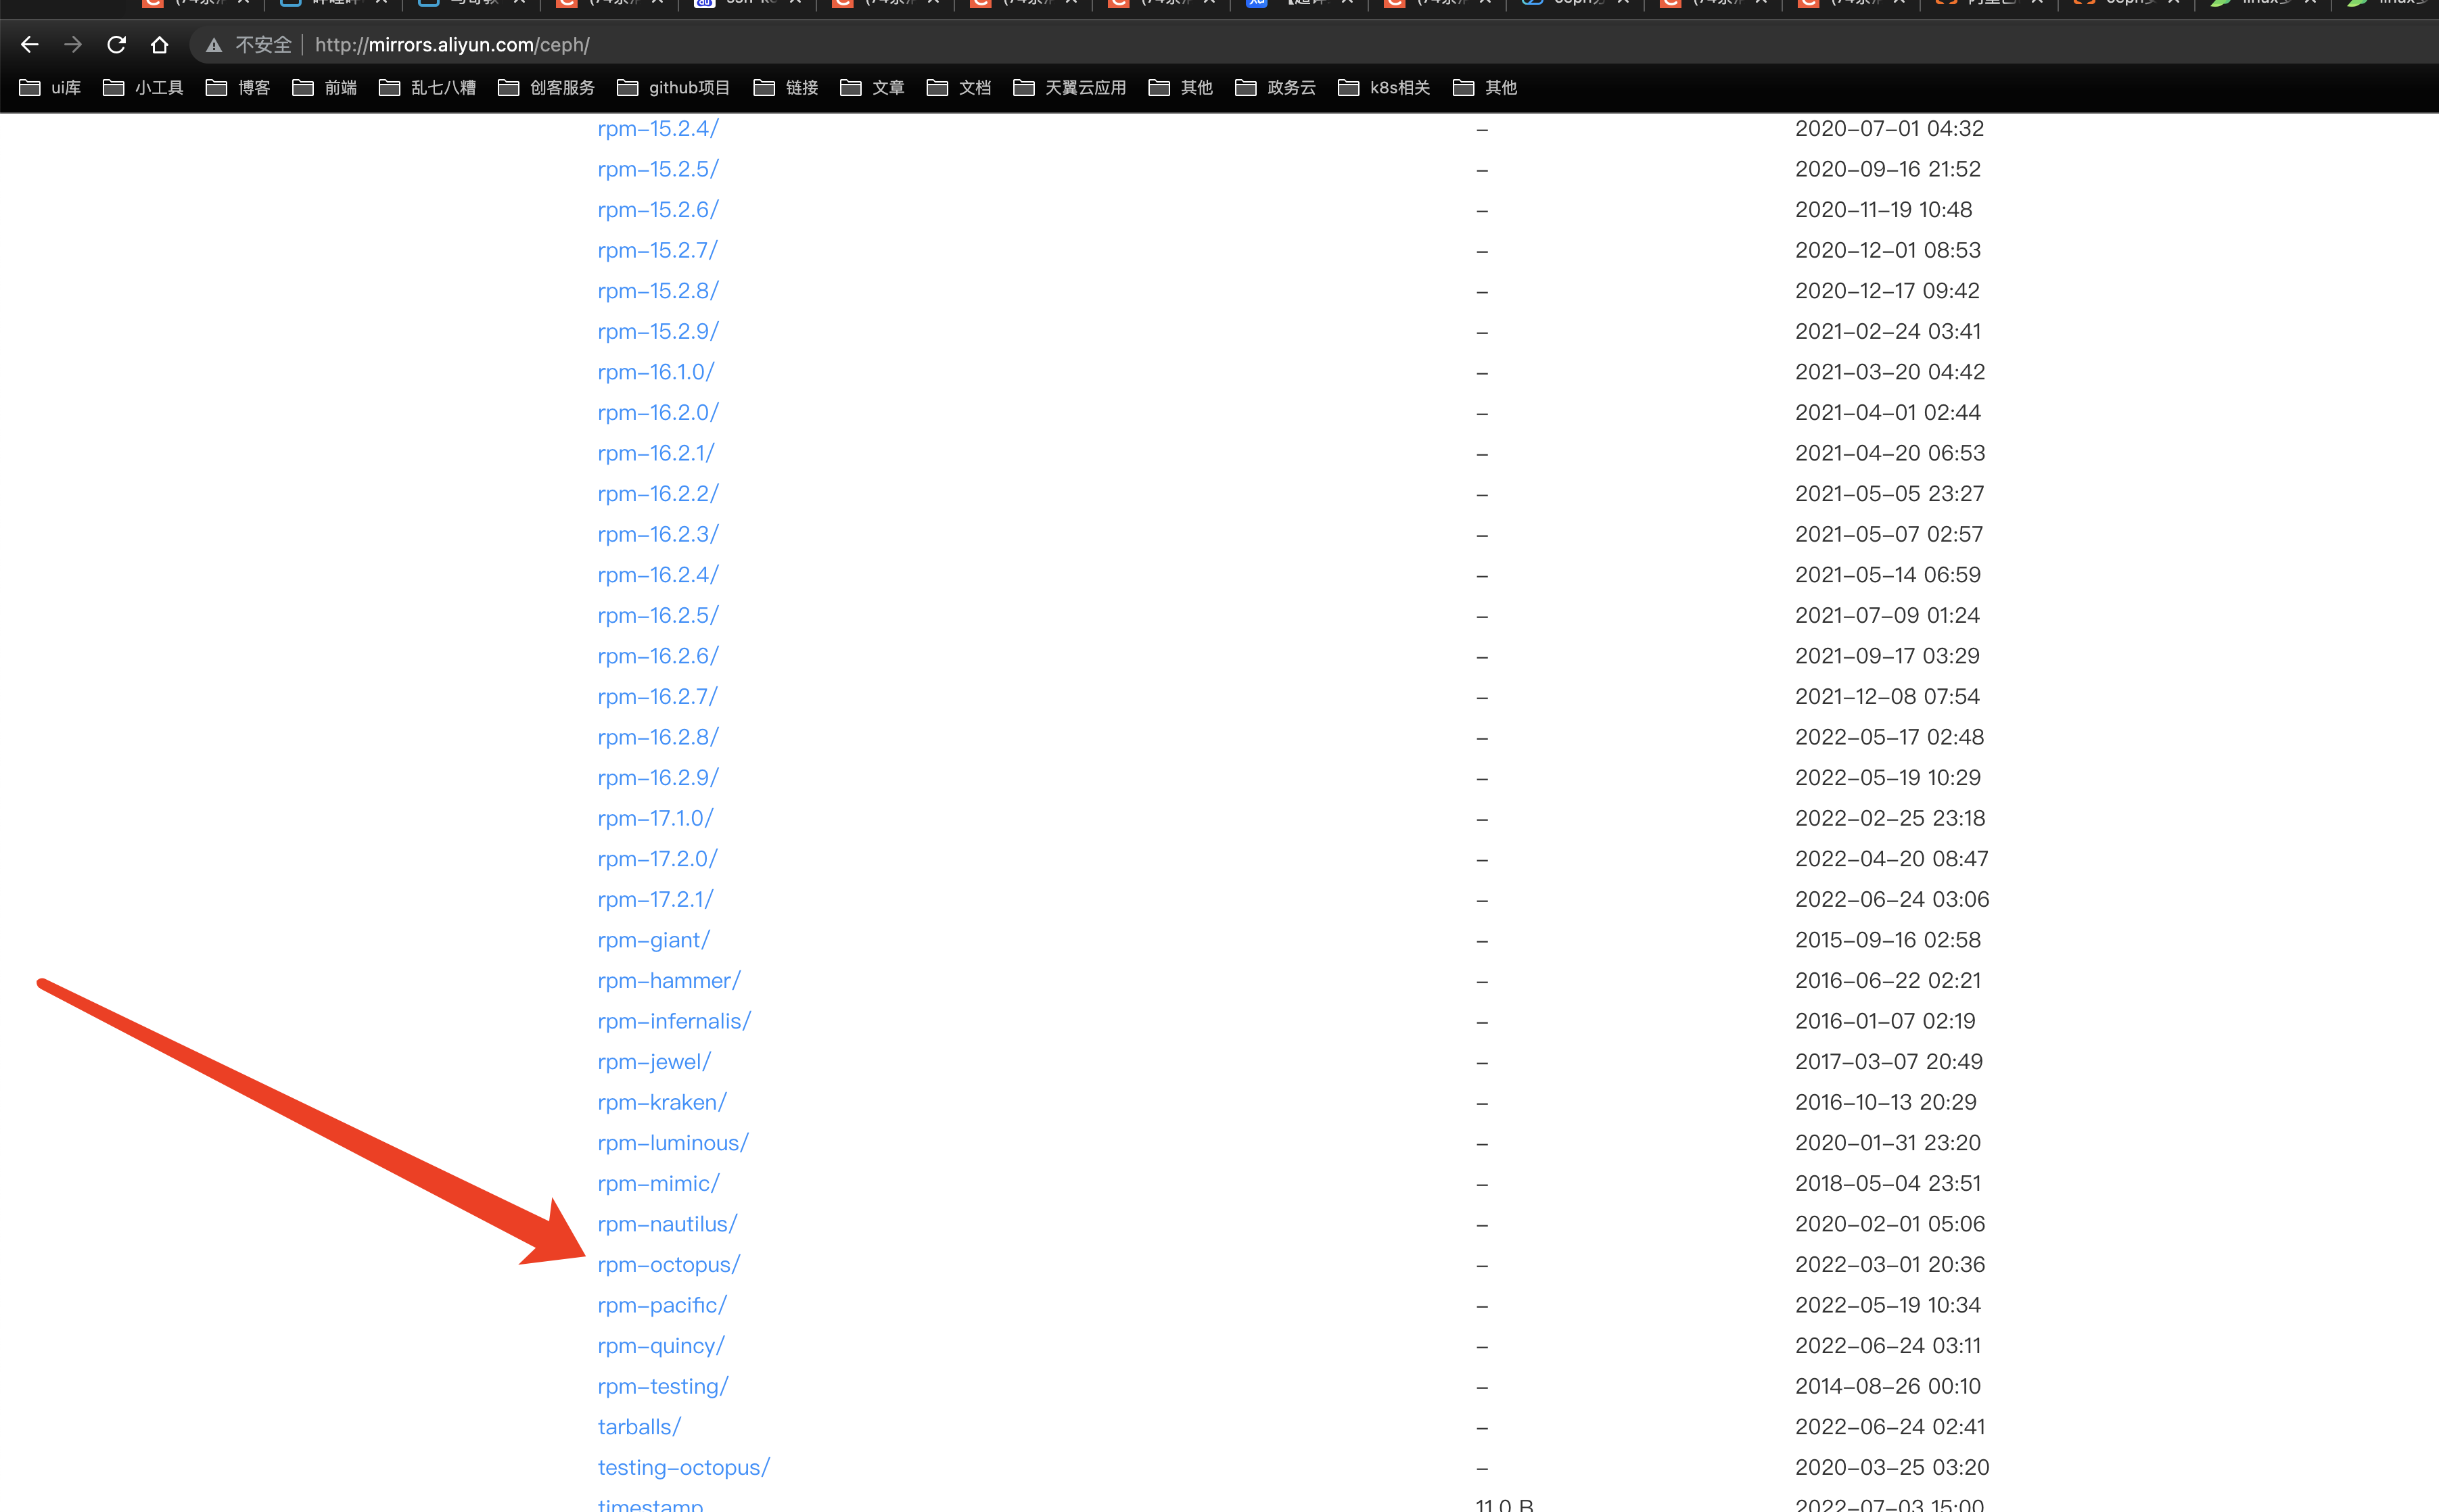The width and height of the screenshot is (2439, 1512).
Task: Click the browser forward arrow
Action: coord(73,45)
